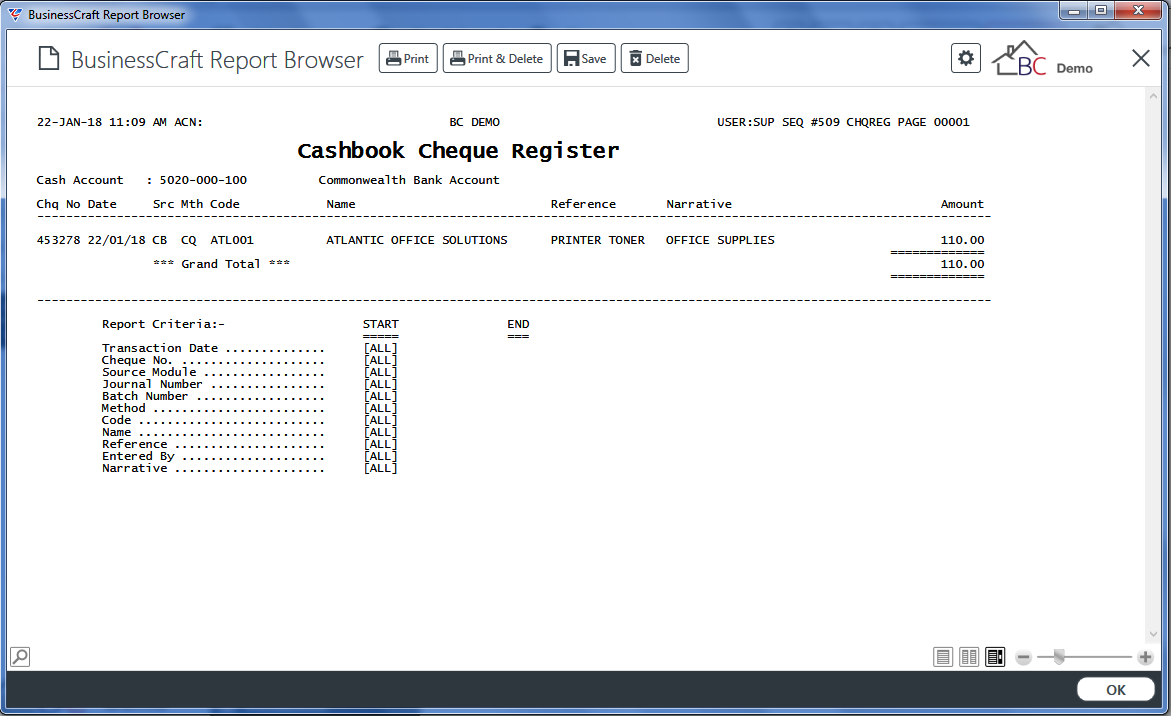Click the Print & Delete button
This screenshot has width=1171, height=716.
pos(497,58)
